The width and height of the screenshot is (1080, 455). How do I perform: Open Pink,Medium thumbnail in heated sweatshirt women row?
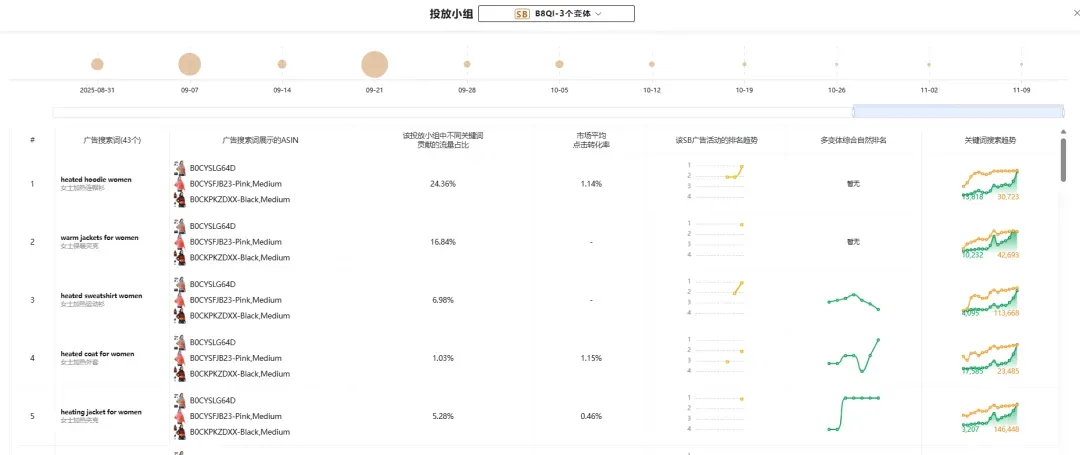180,299
